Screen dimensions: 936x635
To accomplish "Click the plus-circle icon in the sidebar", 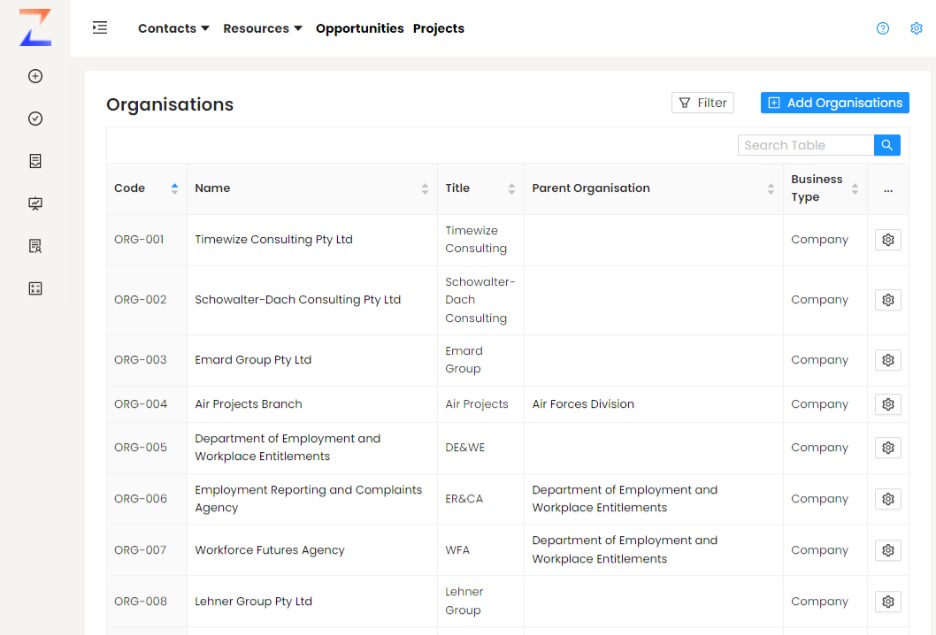I will pos(35,76).
